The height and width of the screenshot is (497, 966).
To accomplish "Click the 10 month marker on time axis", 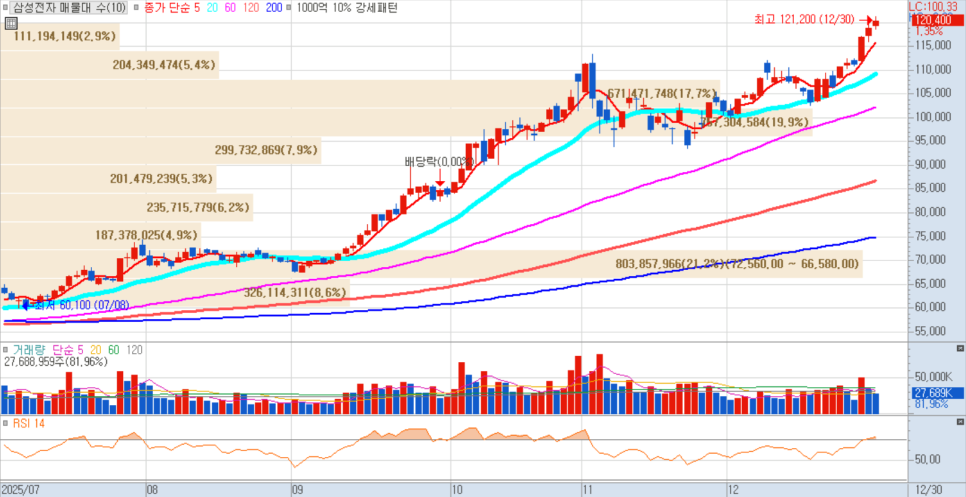I will coord(457,490).
